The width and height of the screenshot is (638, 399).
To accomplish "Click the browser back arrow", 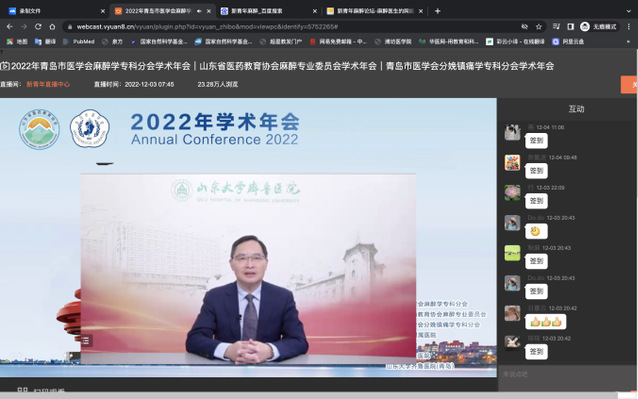I will tap(10, 27).
